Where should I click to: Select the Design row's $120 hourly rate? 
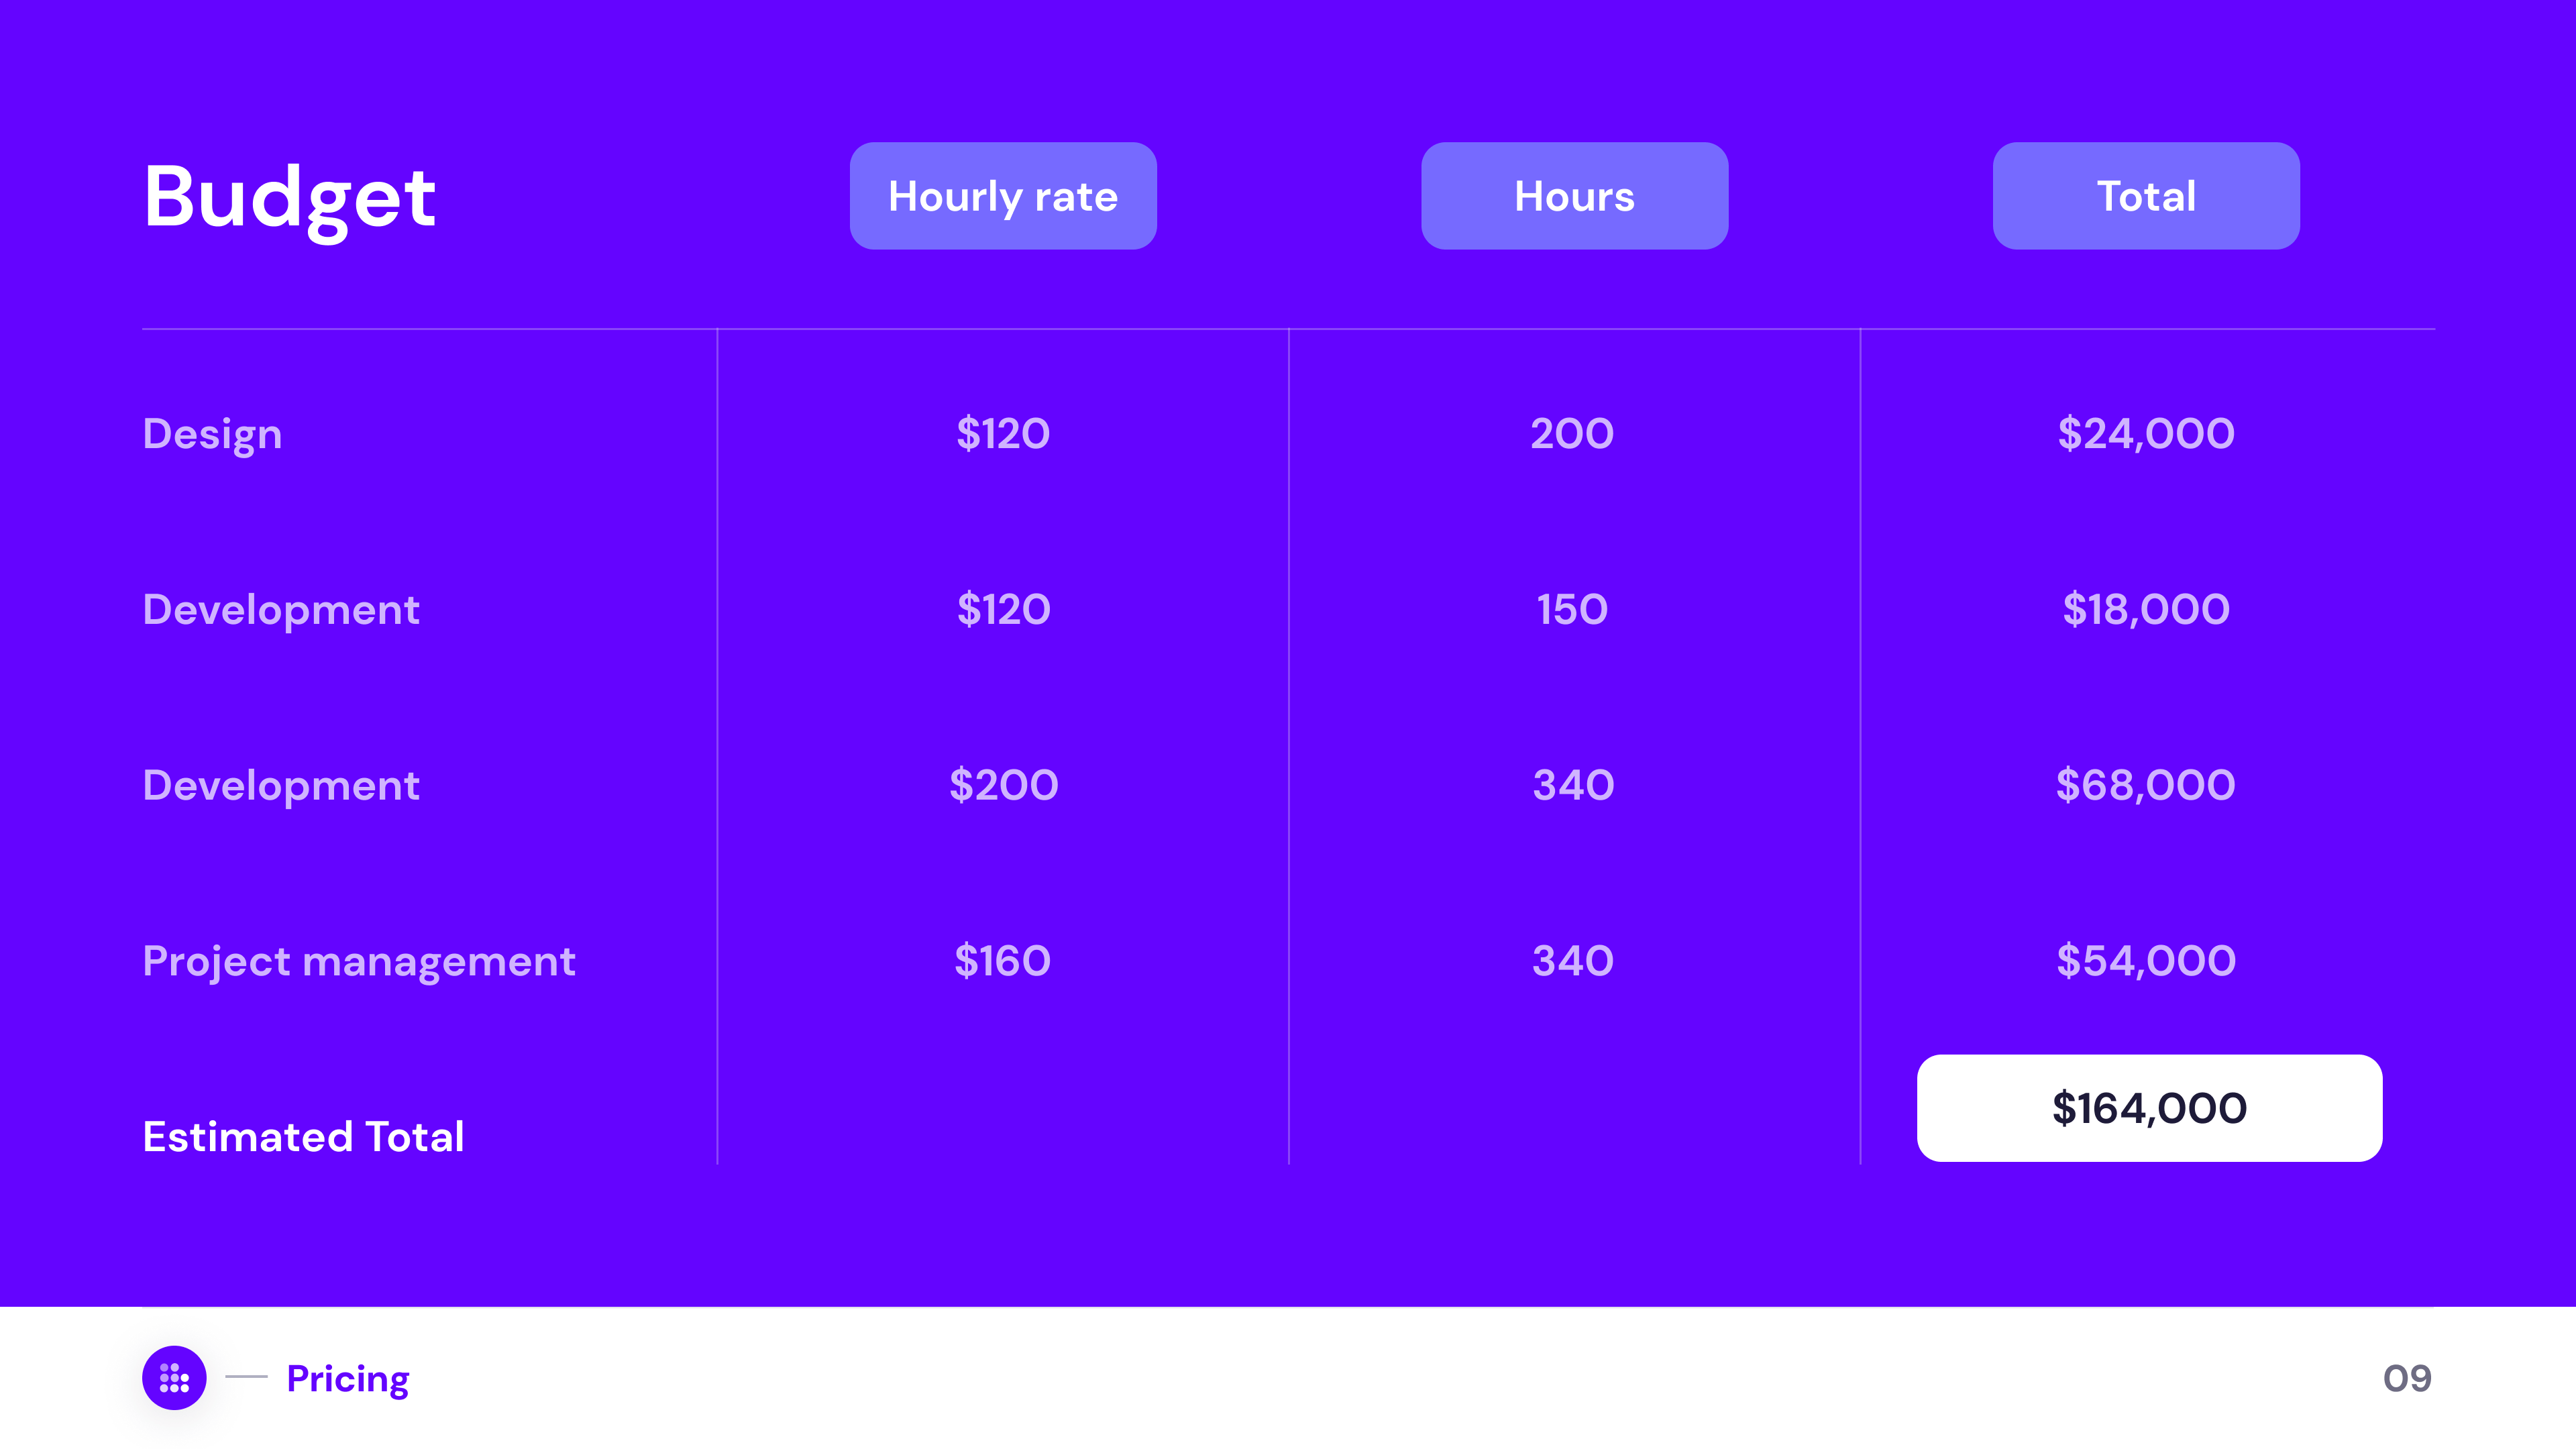(1003, 434)
